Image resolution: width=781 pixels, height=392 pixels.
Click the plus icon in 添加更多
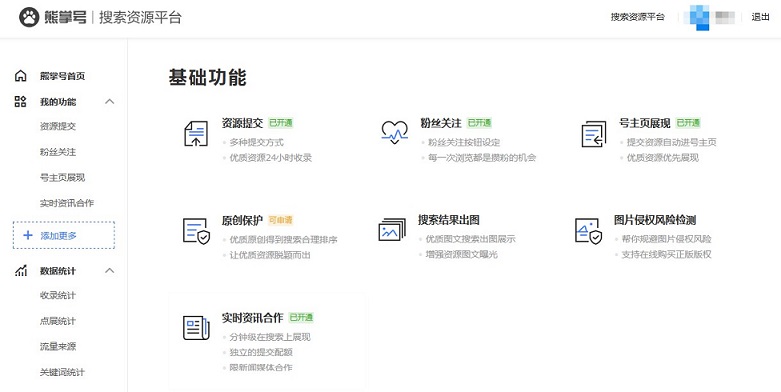click(x=28, y=235)
